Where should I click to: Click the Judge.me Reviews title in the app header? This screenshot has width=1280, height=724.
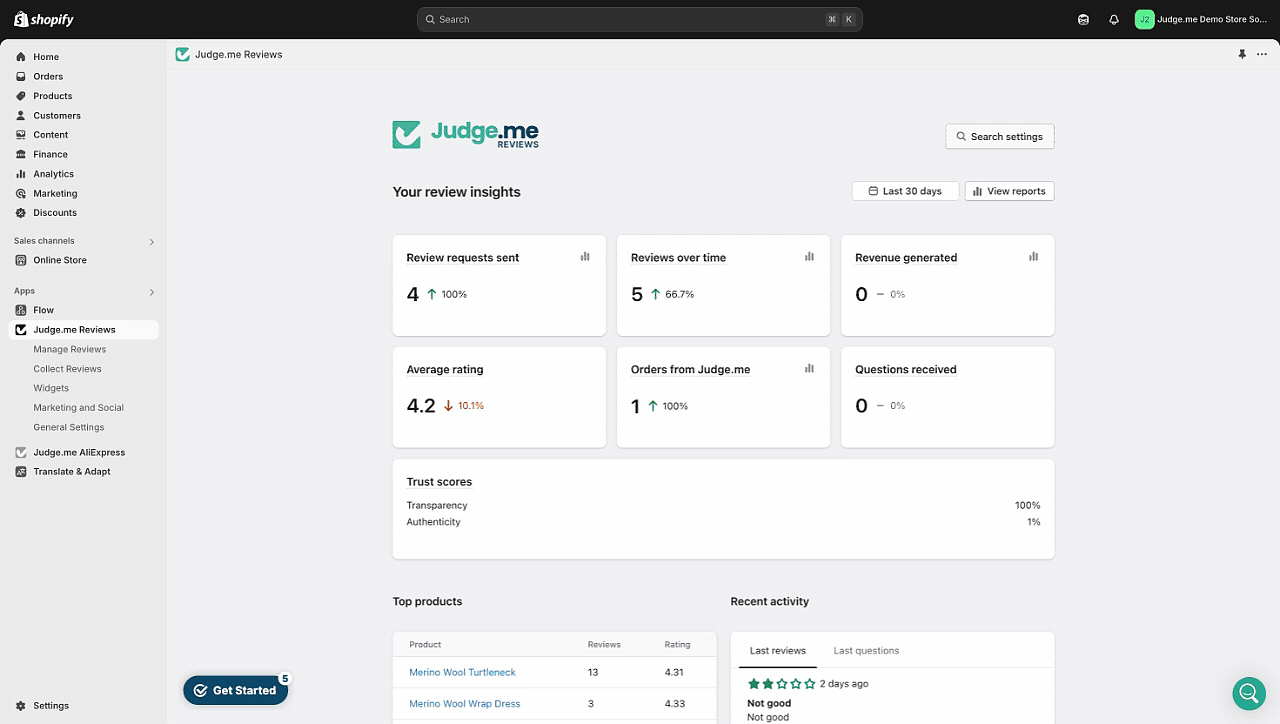(239, 54)
